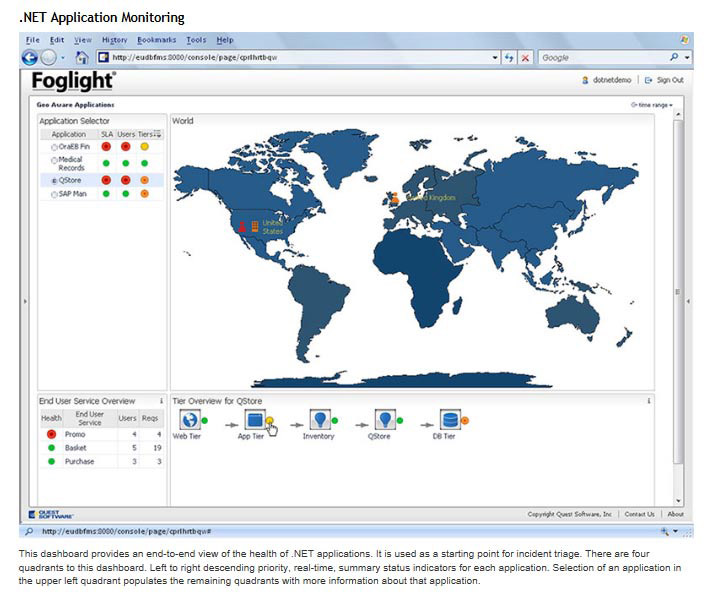Go to browser Home icon
The height and width of the screenshot is (593, 711).
(x=82, y=58)
